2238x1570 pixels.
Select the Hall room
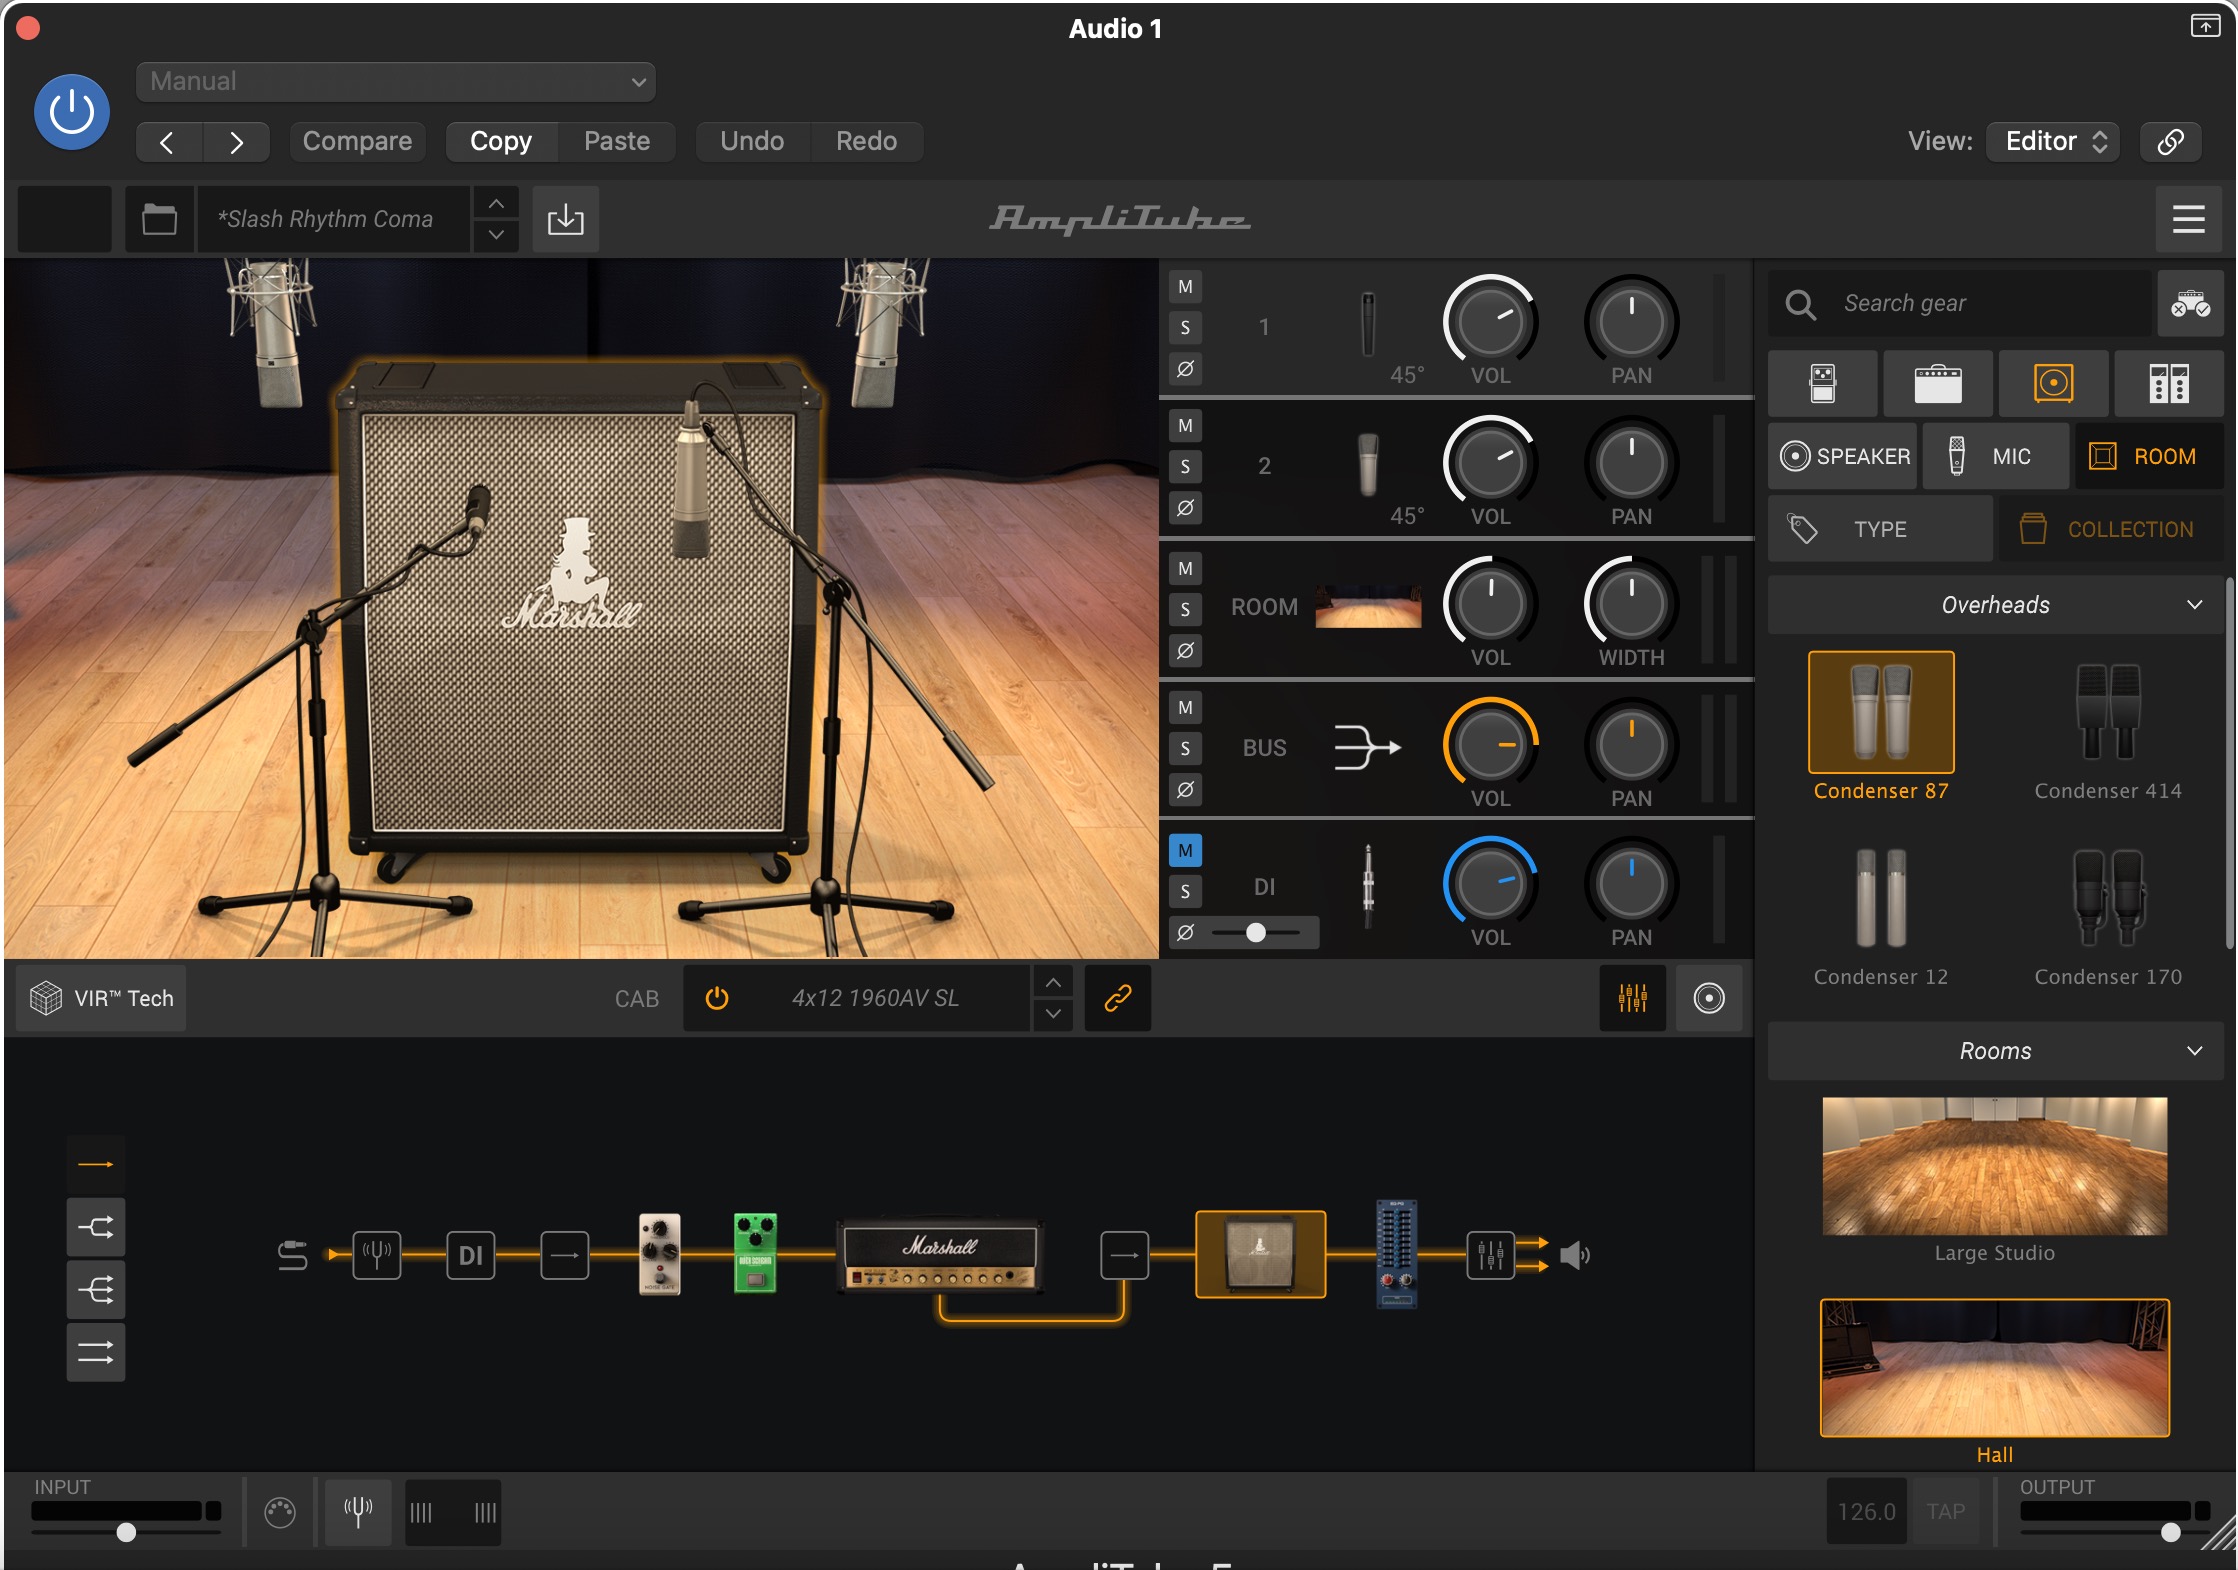point(1995,1369)
